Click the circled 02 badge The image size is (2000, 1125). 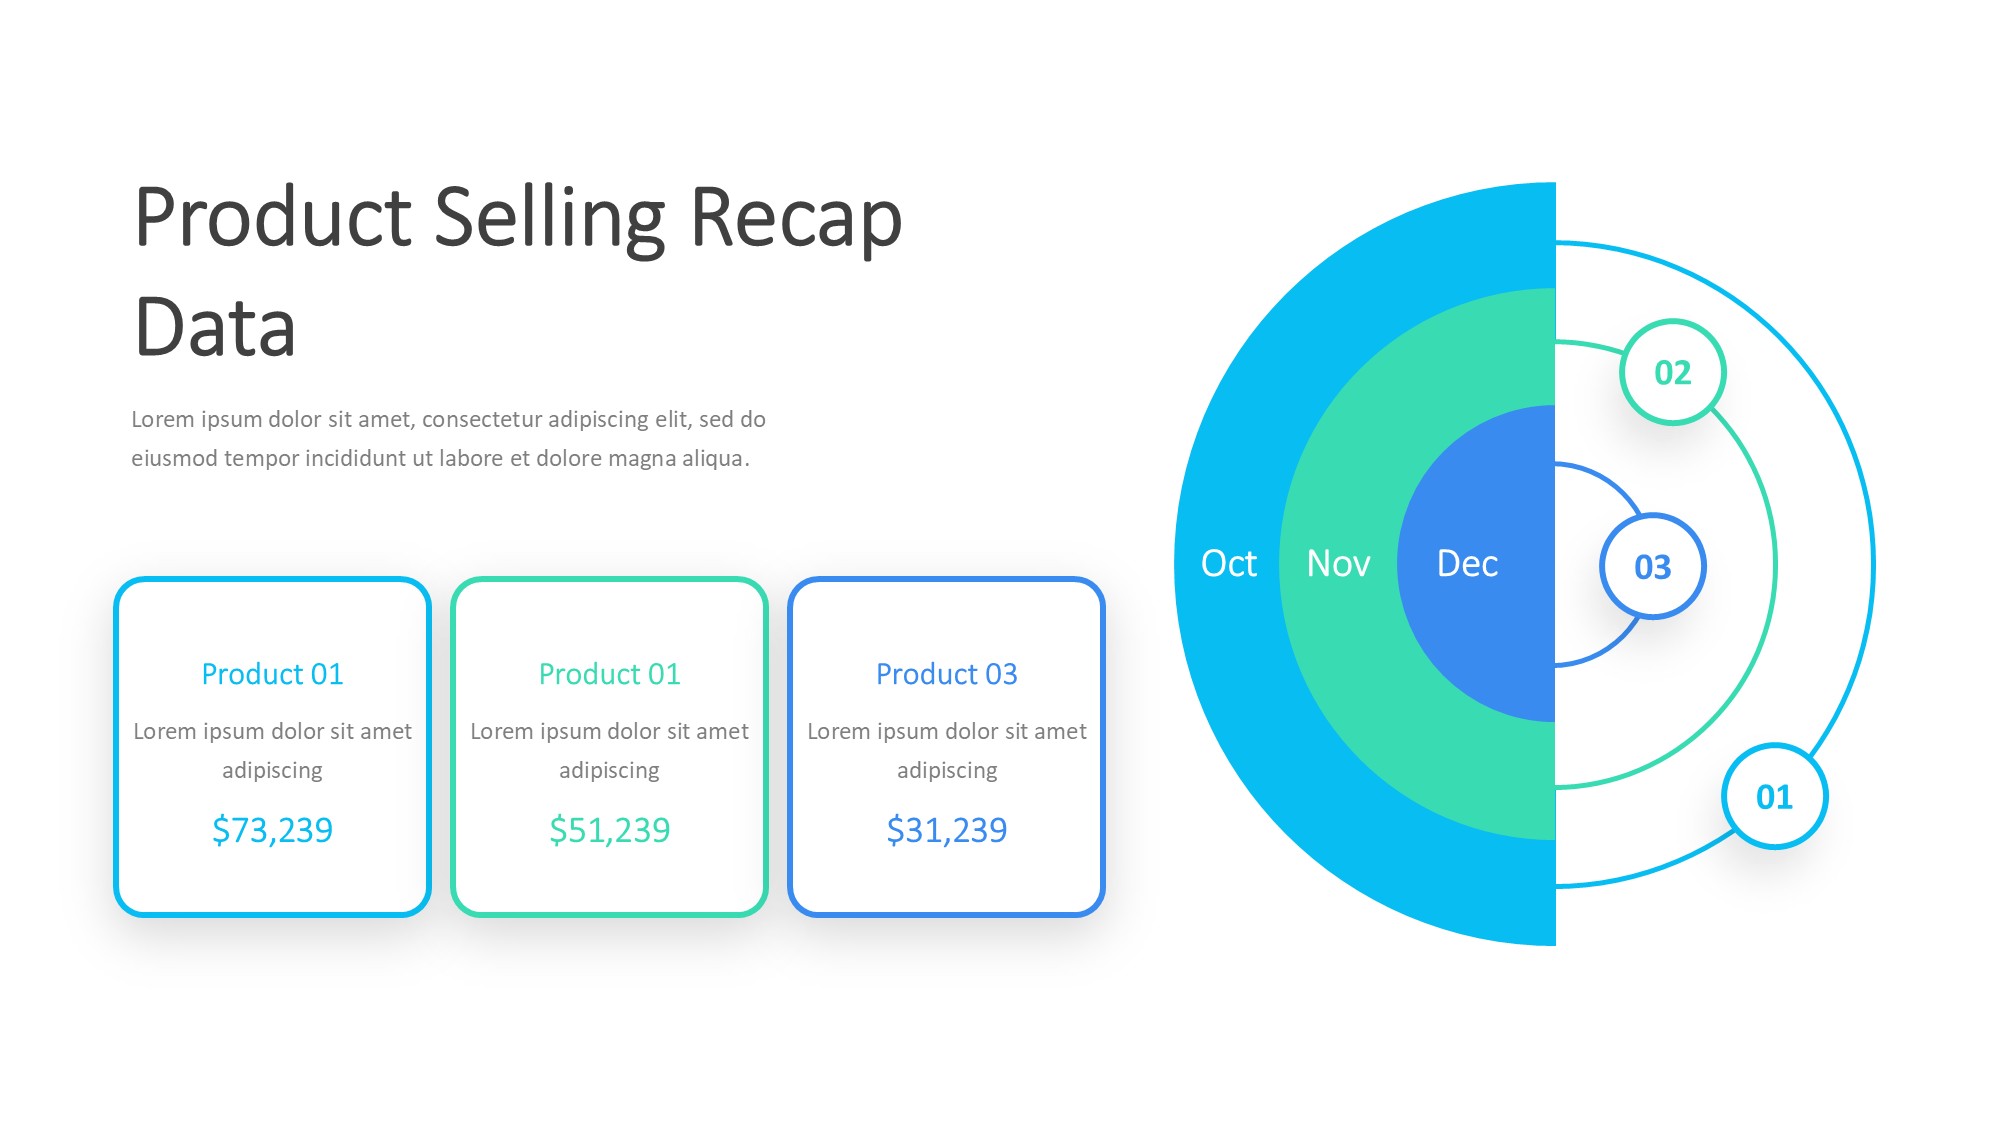[1672, 373]
